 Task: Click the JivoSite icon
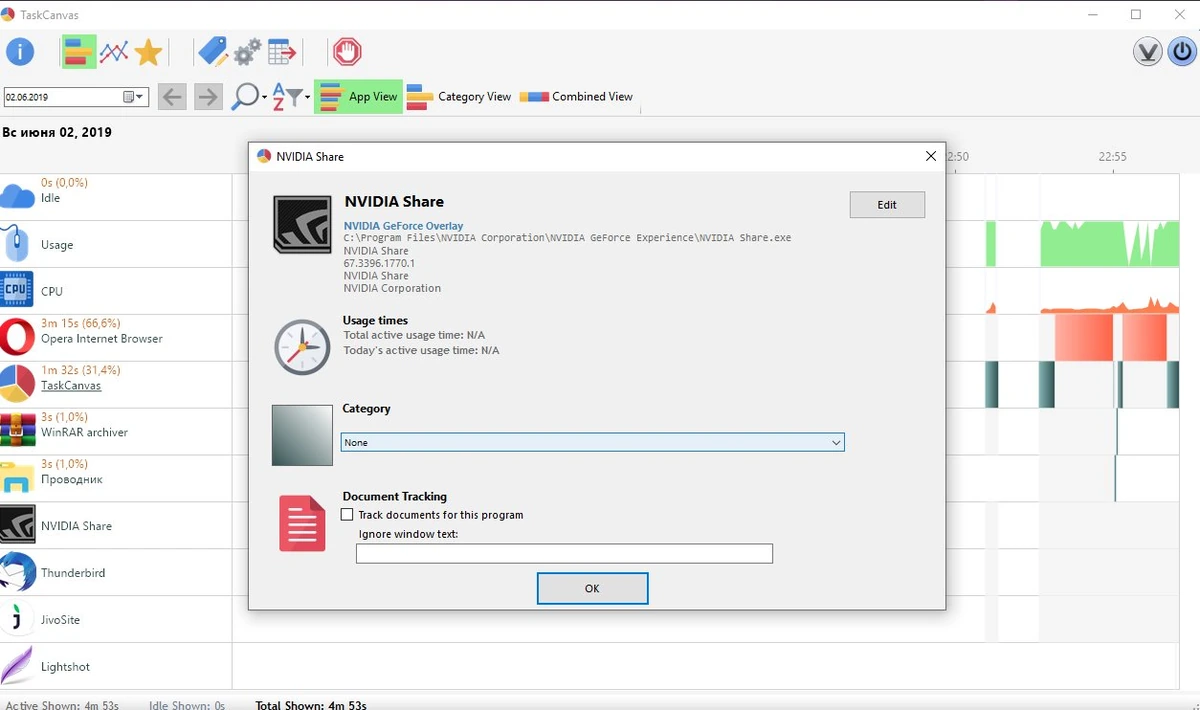pos(17,619)
